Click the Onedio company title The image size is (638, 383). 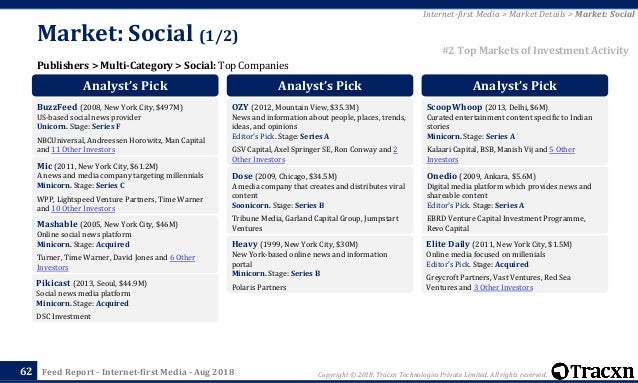(x=442, y=176)
